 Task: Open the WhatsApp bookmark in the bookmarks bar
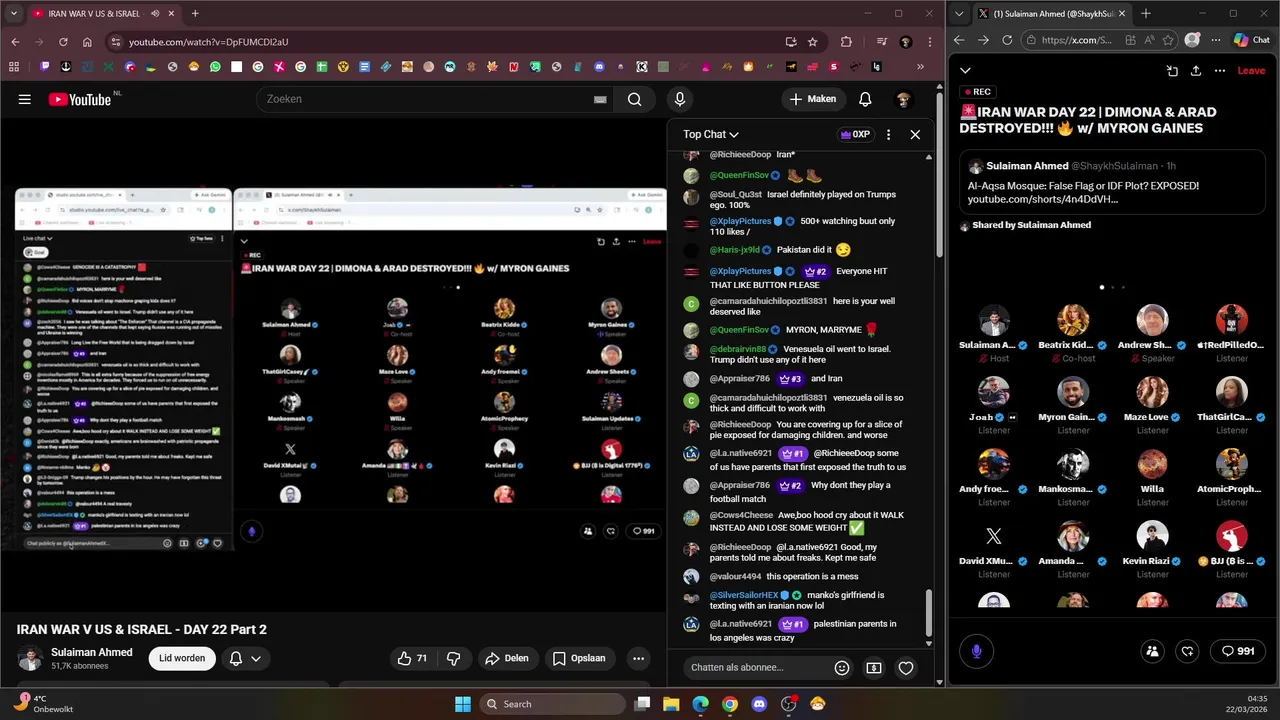coord(215,67)
